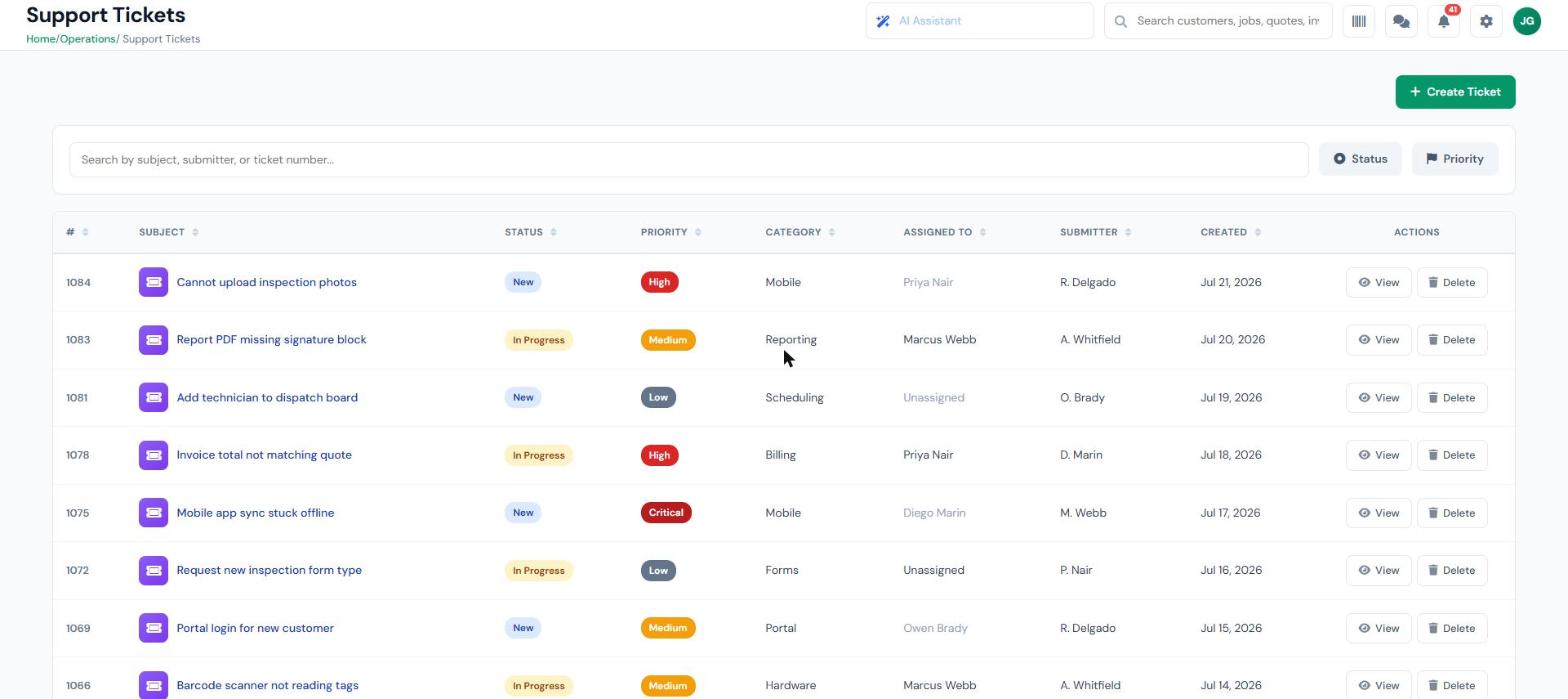Click Owen Brady assignee cell

click(x=935, y=628)
